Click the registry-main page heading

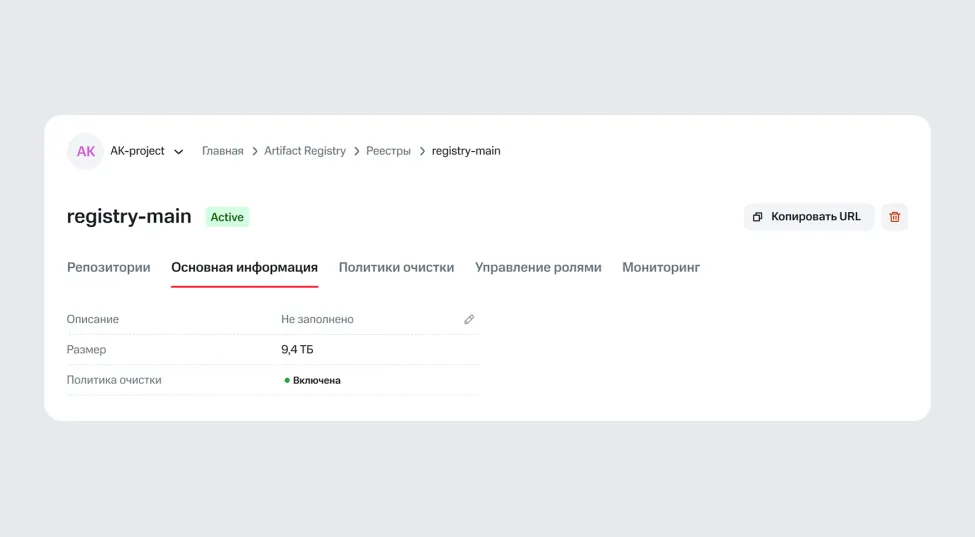click(x=129, y=217)
